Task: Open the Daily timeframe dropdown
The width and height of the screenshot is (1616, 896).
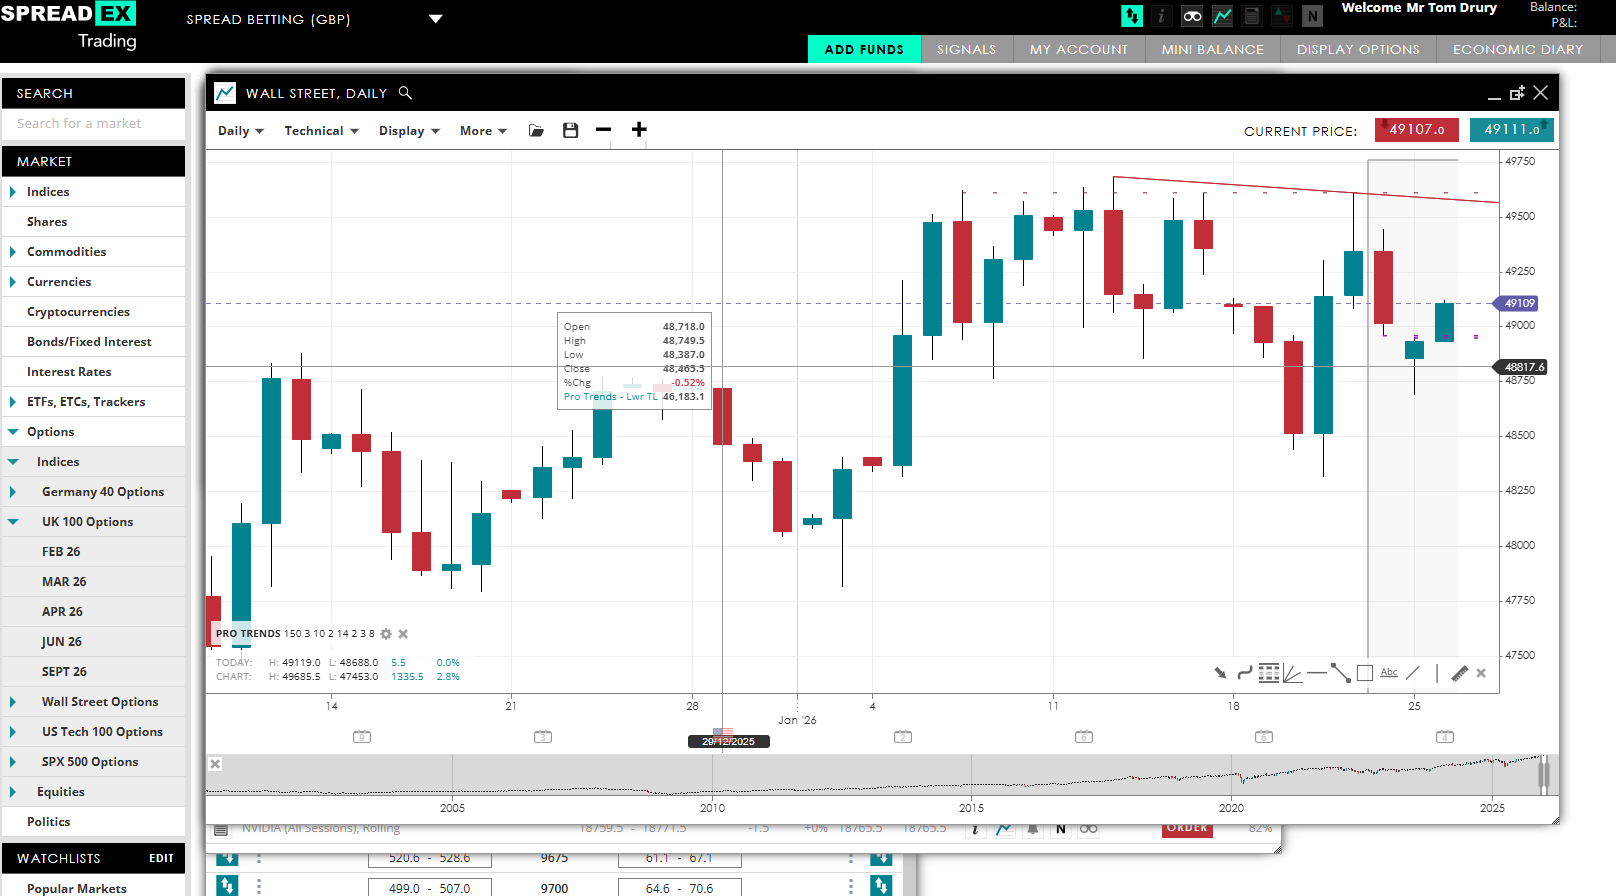Action: tap(241, 131)
